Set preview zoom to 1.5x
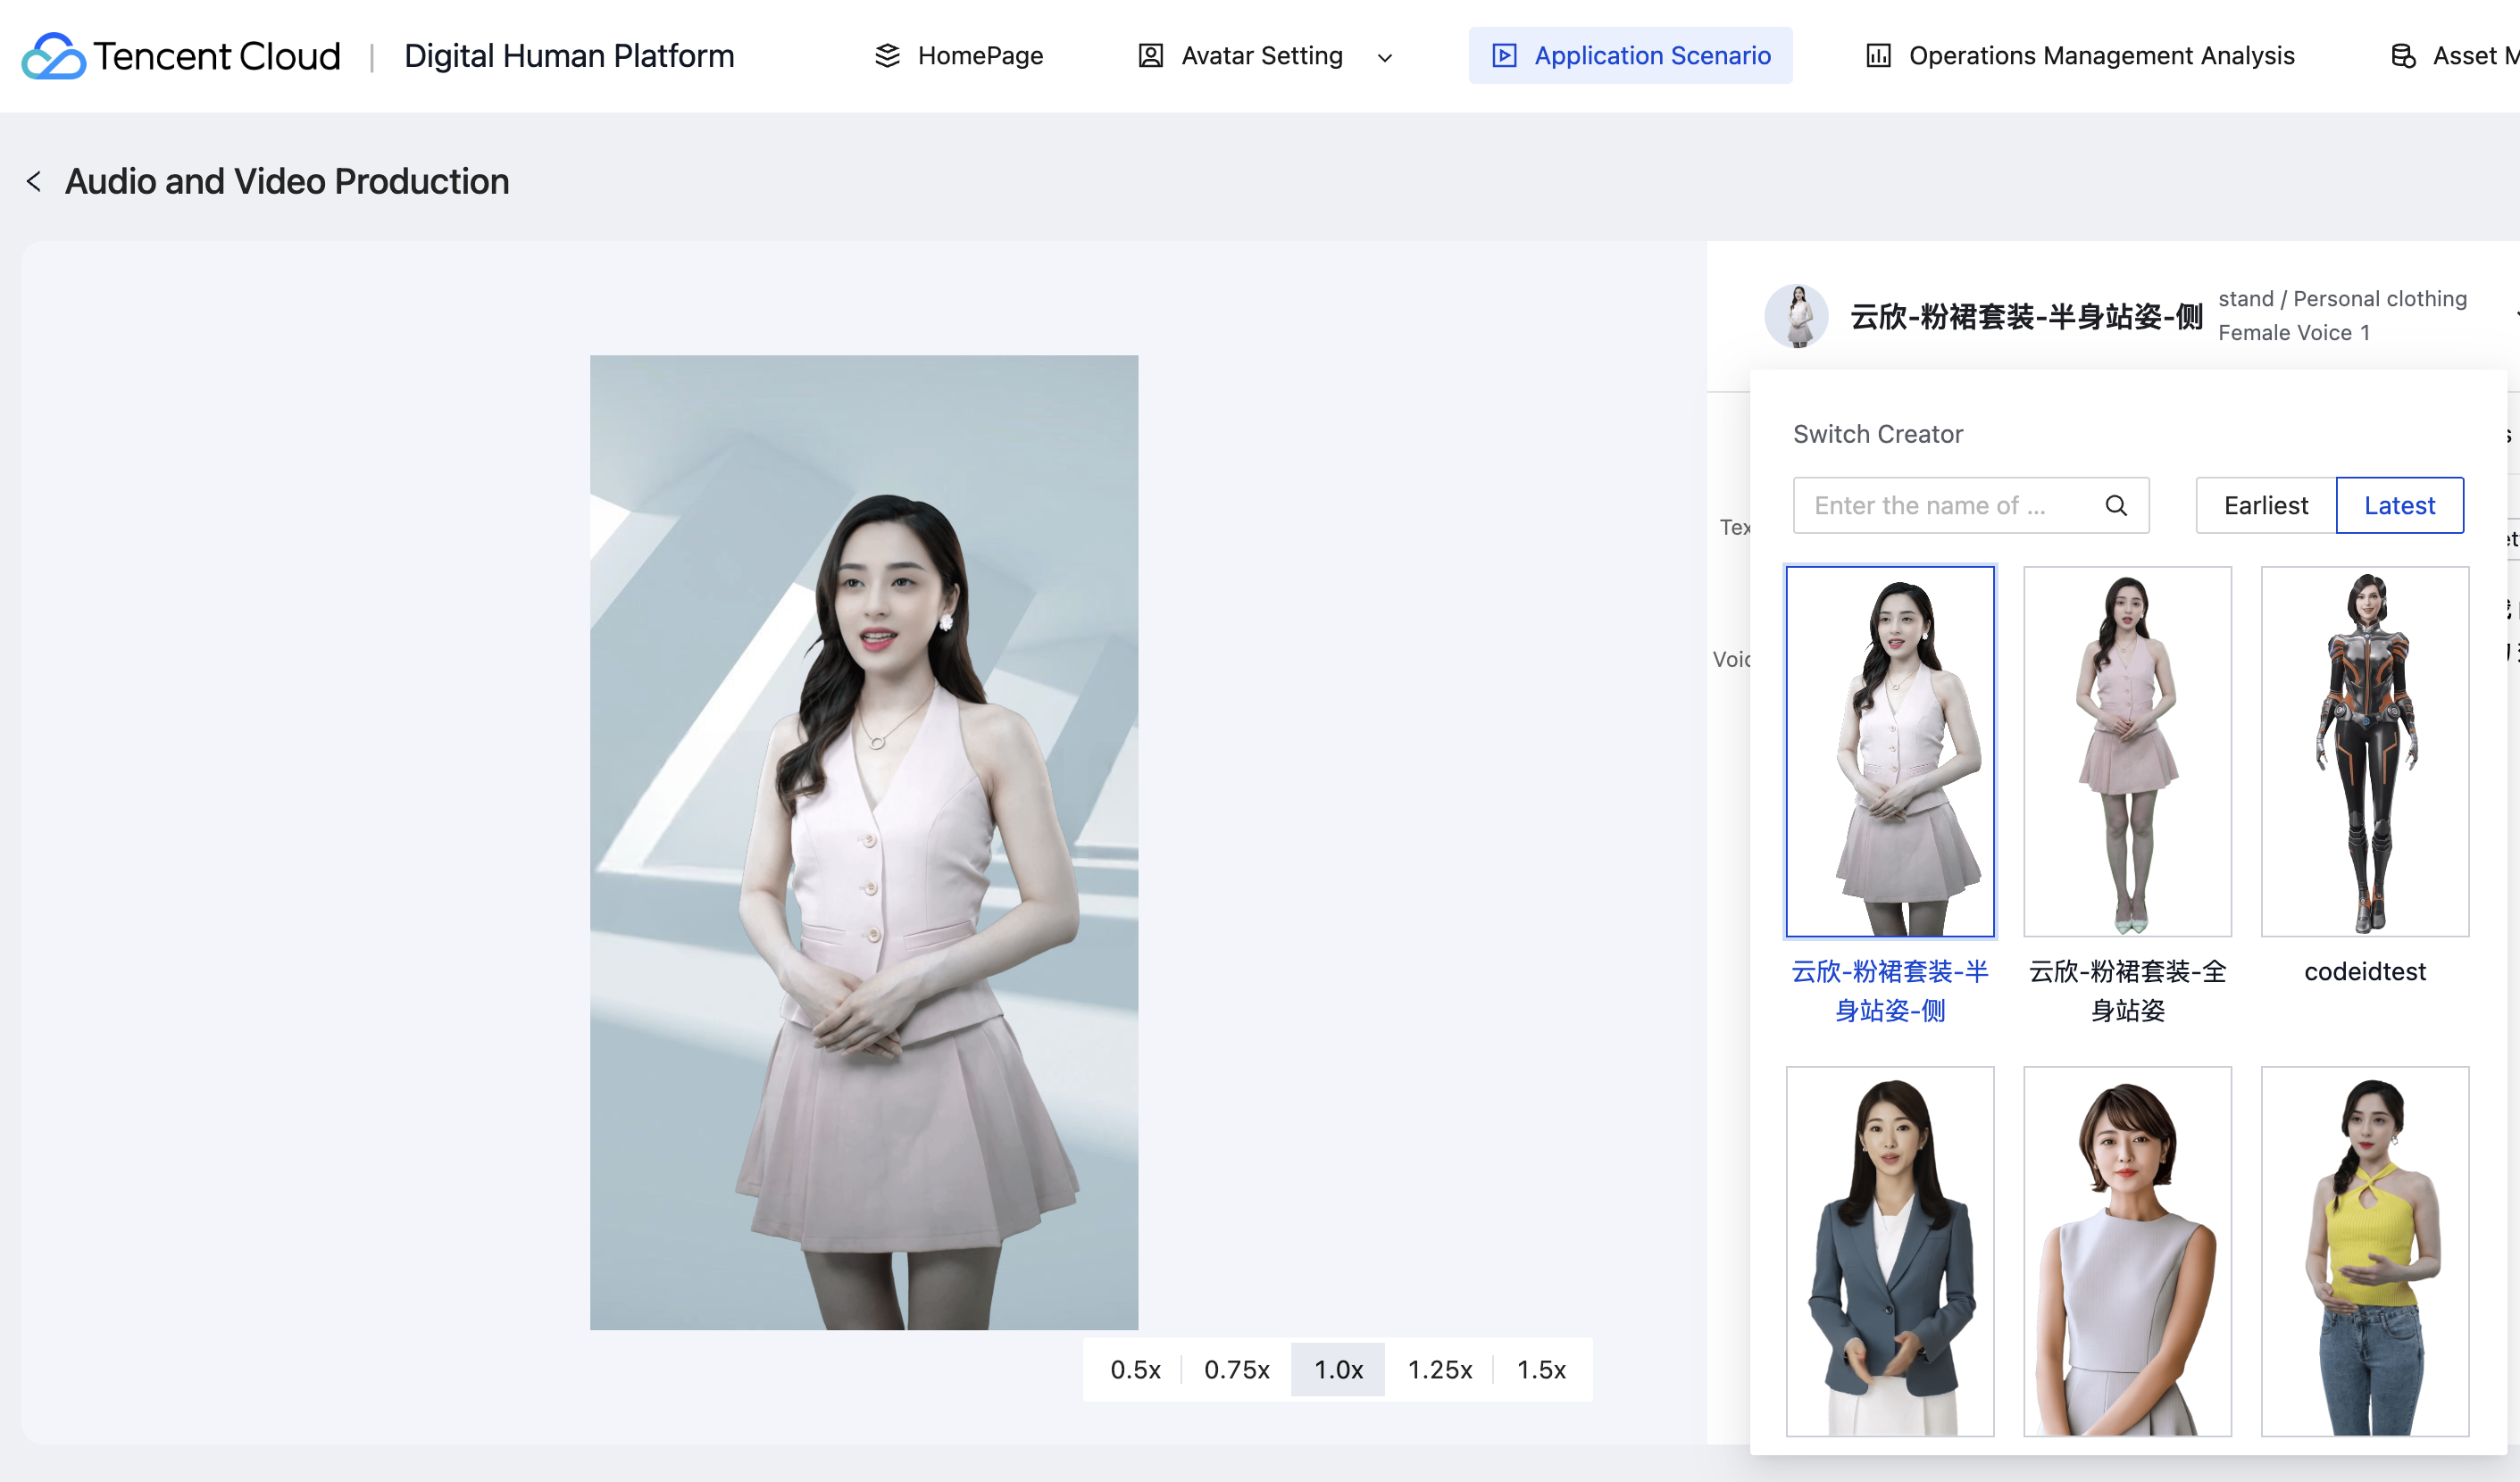Image resolution: width=2520 pixels, height=1482 pixels. click(1540, 1369)
